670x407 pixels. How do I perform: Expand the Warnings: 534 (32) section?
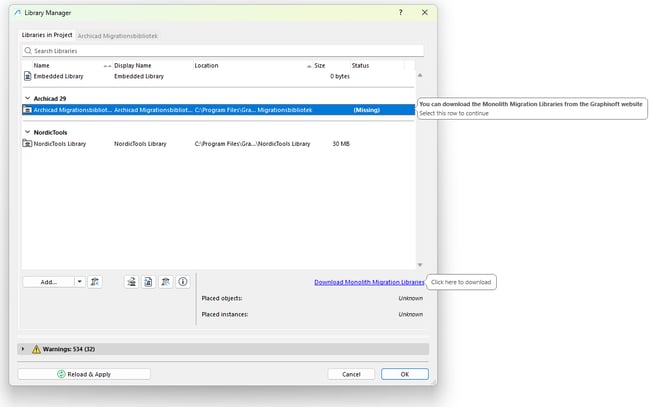point(23,349)
